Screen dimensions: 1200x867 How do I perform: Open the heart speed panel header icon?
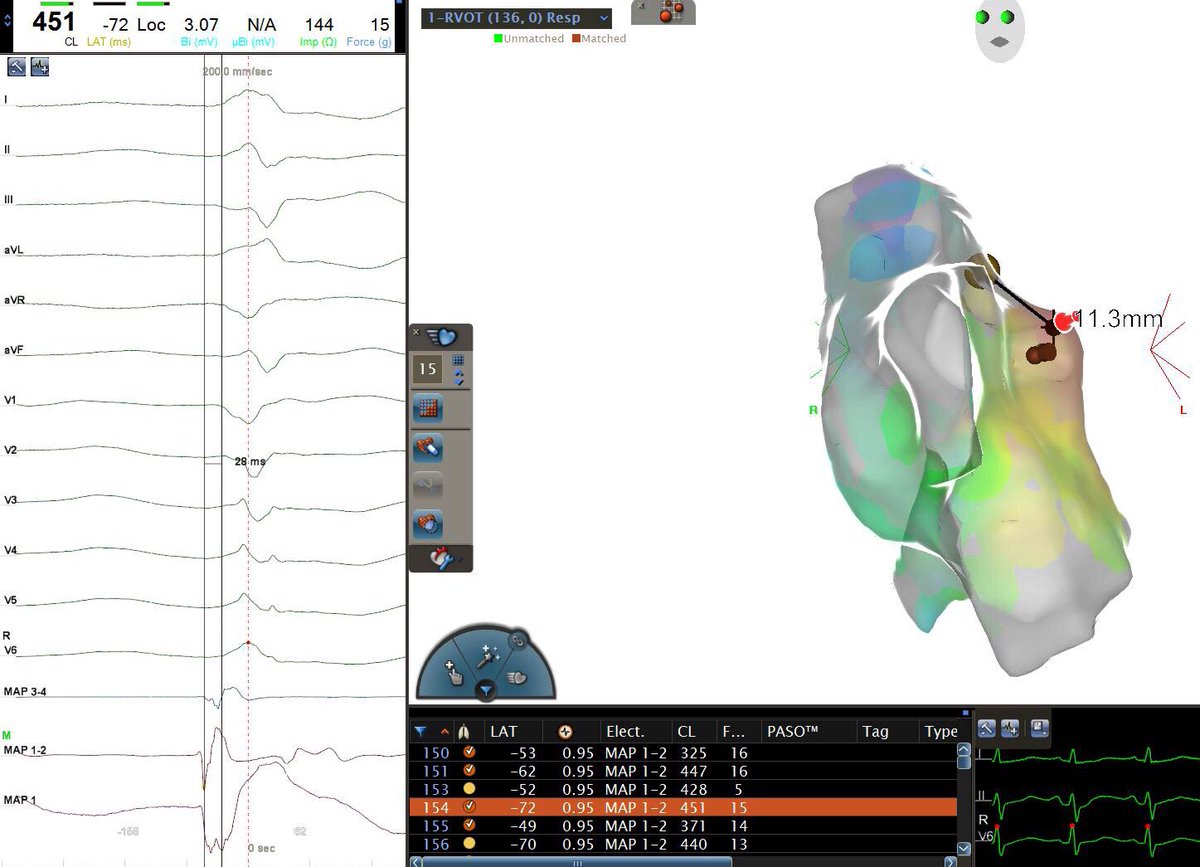point(440,335)
